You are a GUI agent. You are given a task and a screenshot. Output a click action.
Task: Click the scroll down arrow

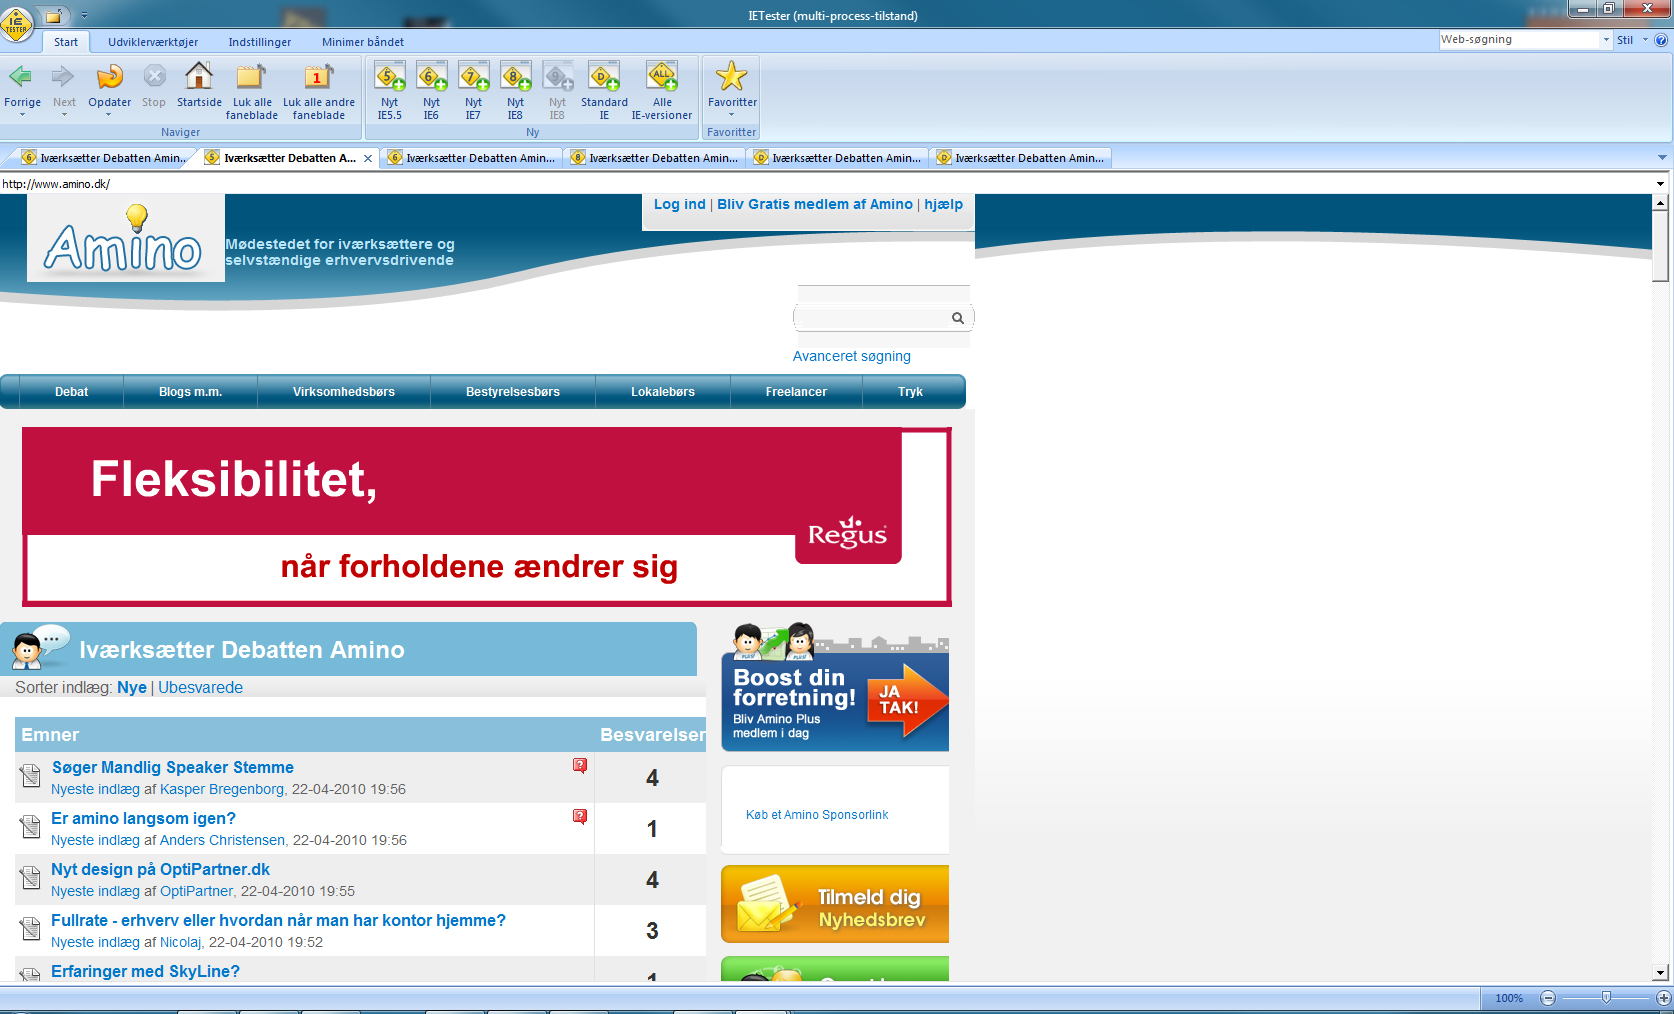(1660, 972)
